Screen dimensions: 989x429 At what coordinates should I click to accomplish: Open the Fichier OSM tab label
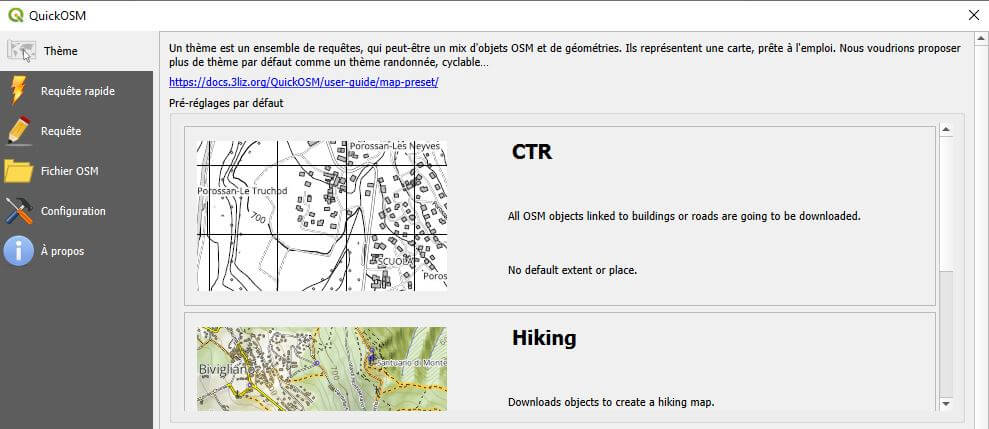(69, 171)
